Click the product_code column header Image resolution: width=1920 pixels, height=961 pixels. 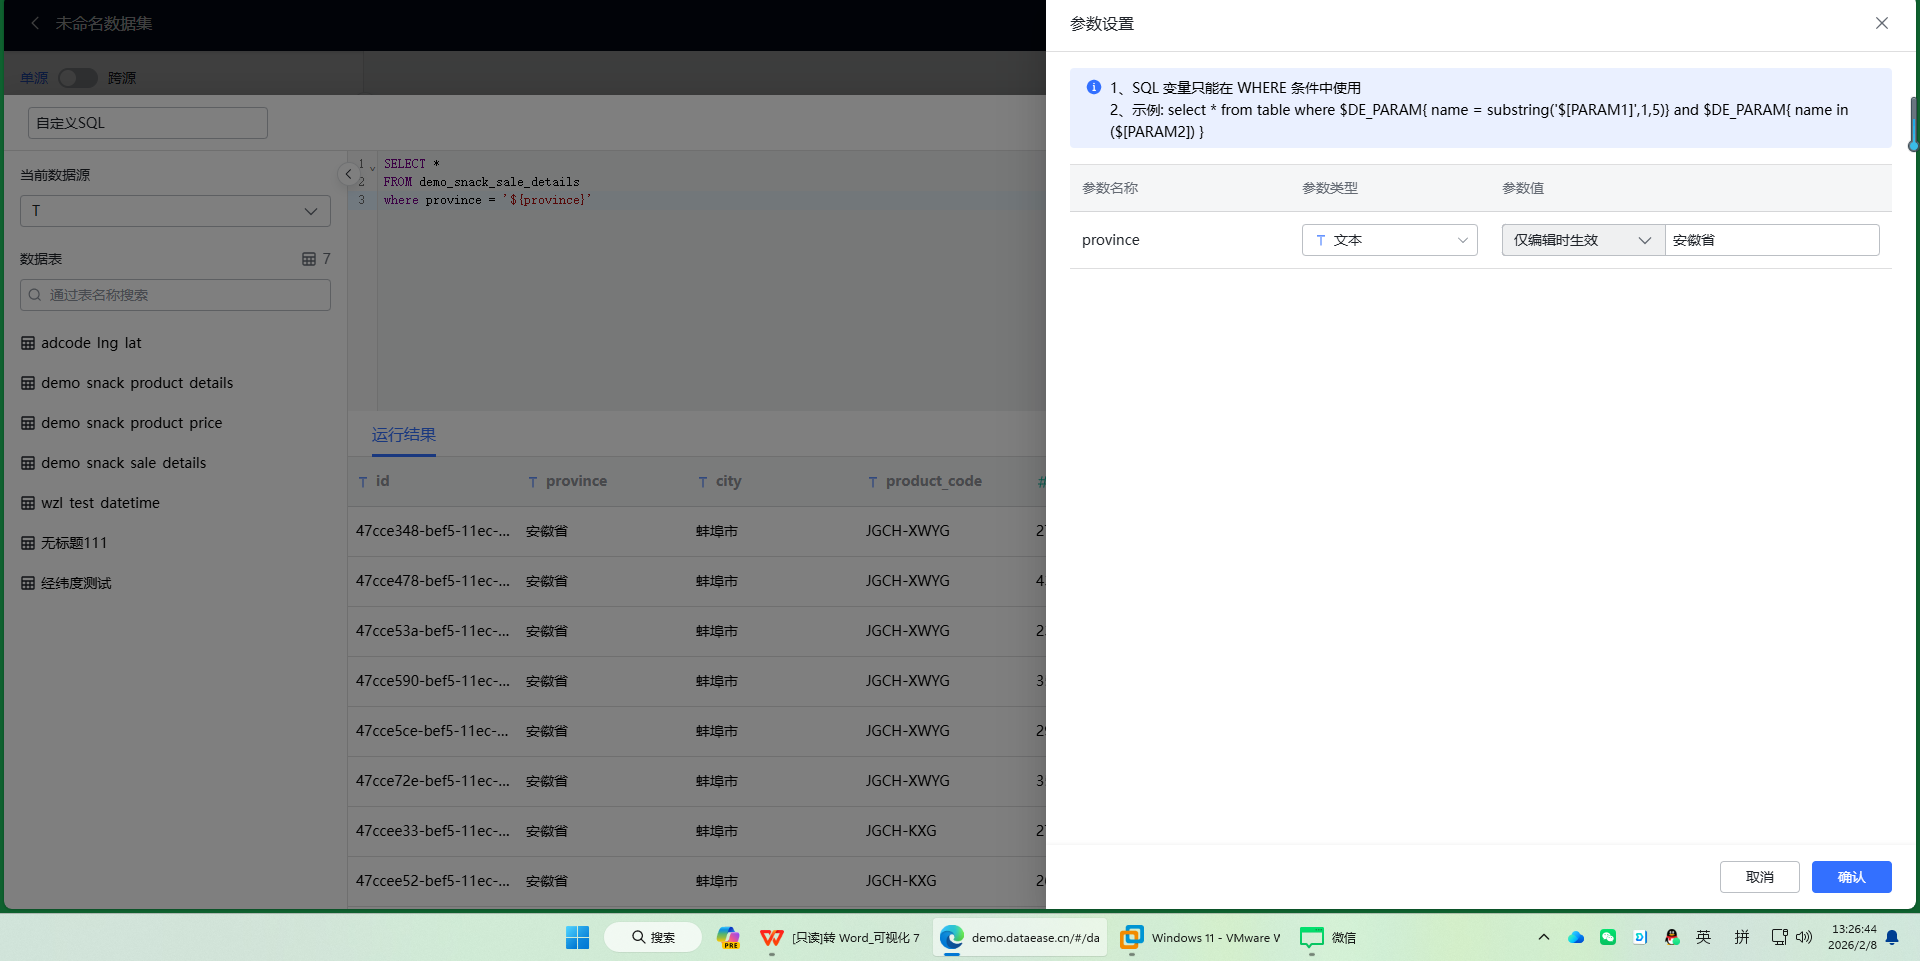[x=933, y=481]
